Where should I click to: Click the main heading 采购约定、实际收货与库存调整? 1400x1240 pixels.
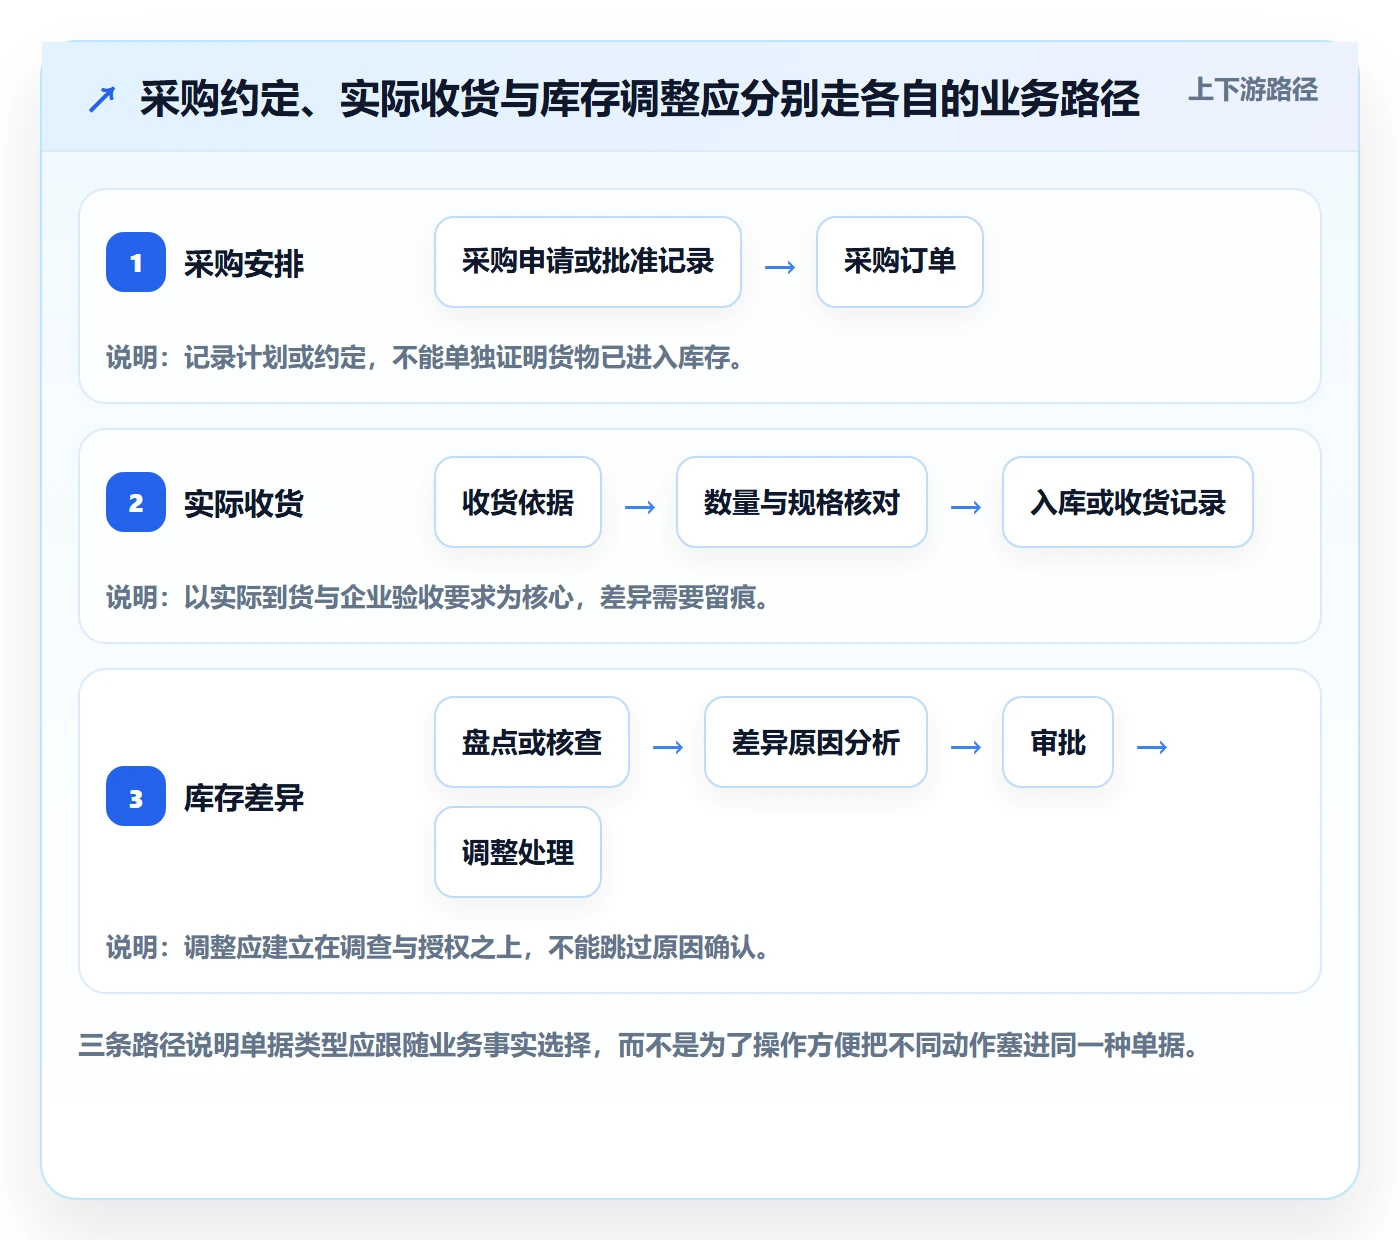(x=640, y=99)
